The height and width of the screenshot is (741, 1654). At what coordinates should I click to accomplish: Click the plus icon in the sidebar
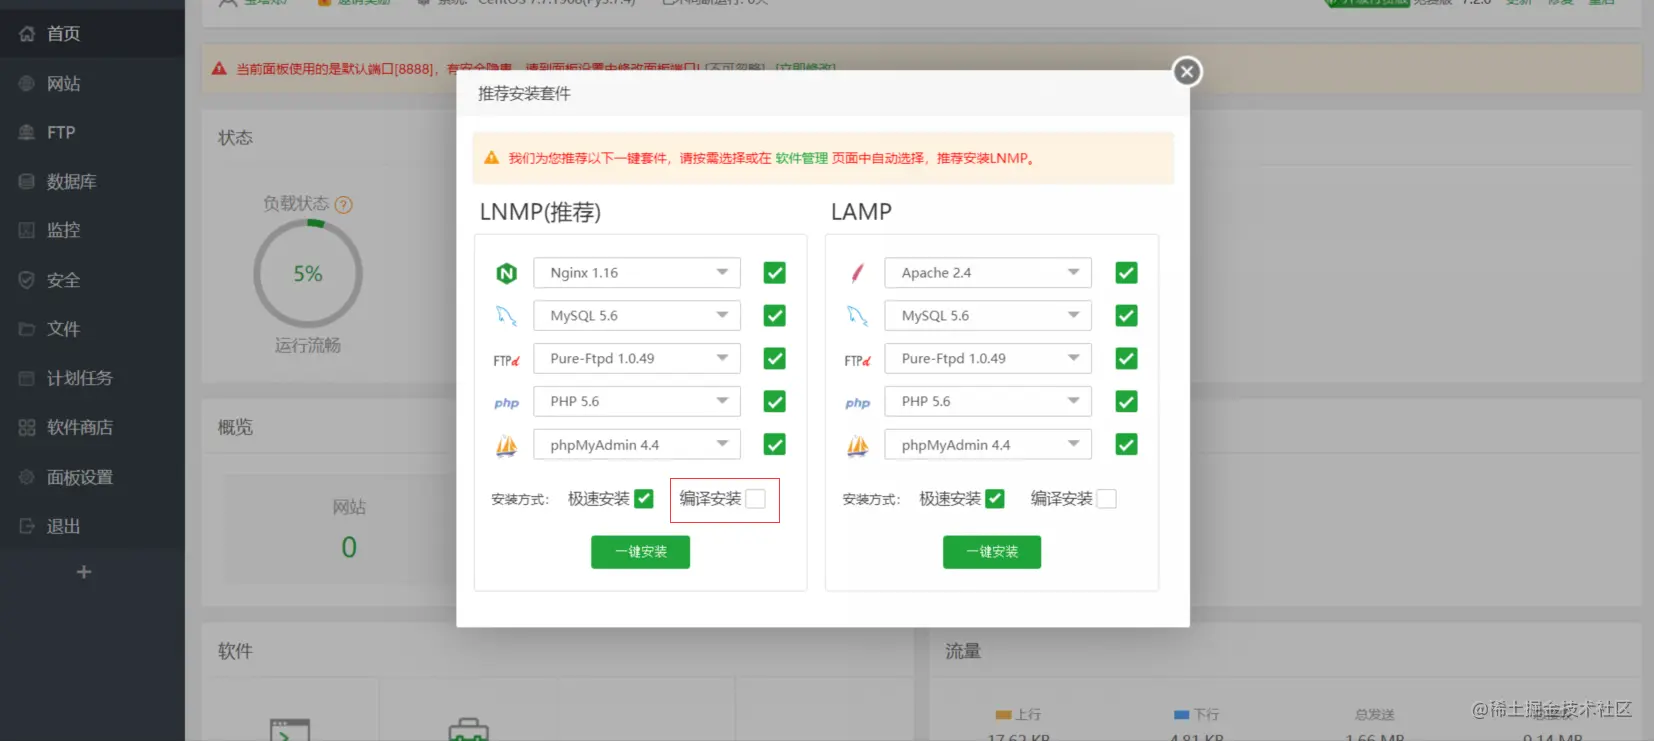click(x=84, y=572)
